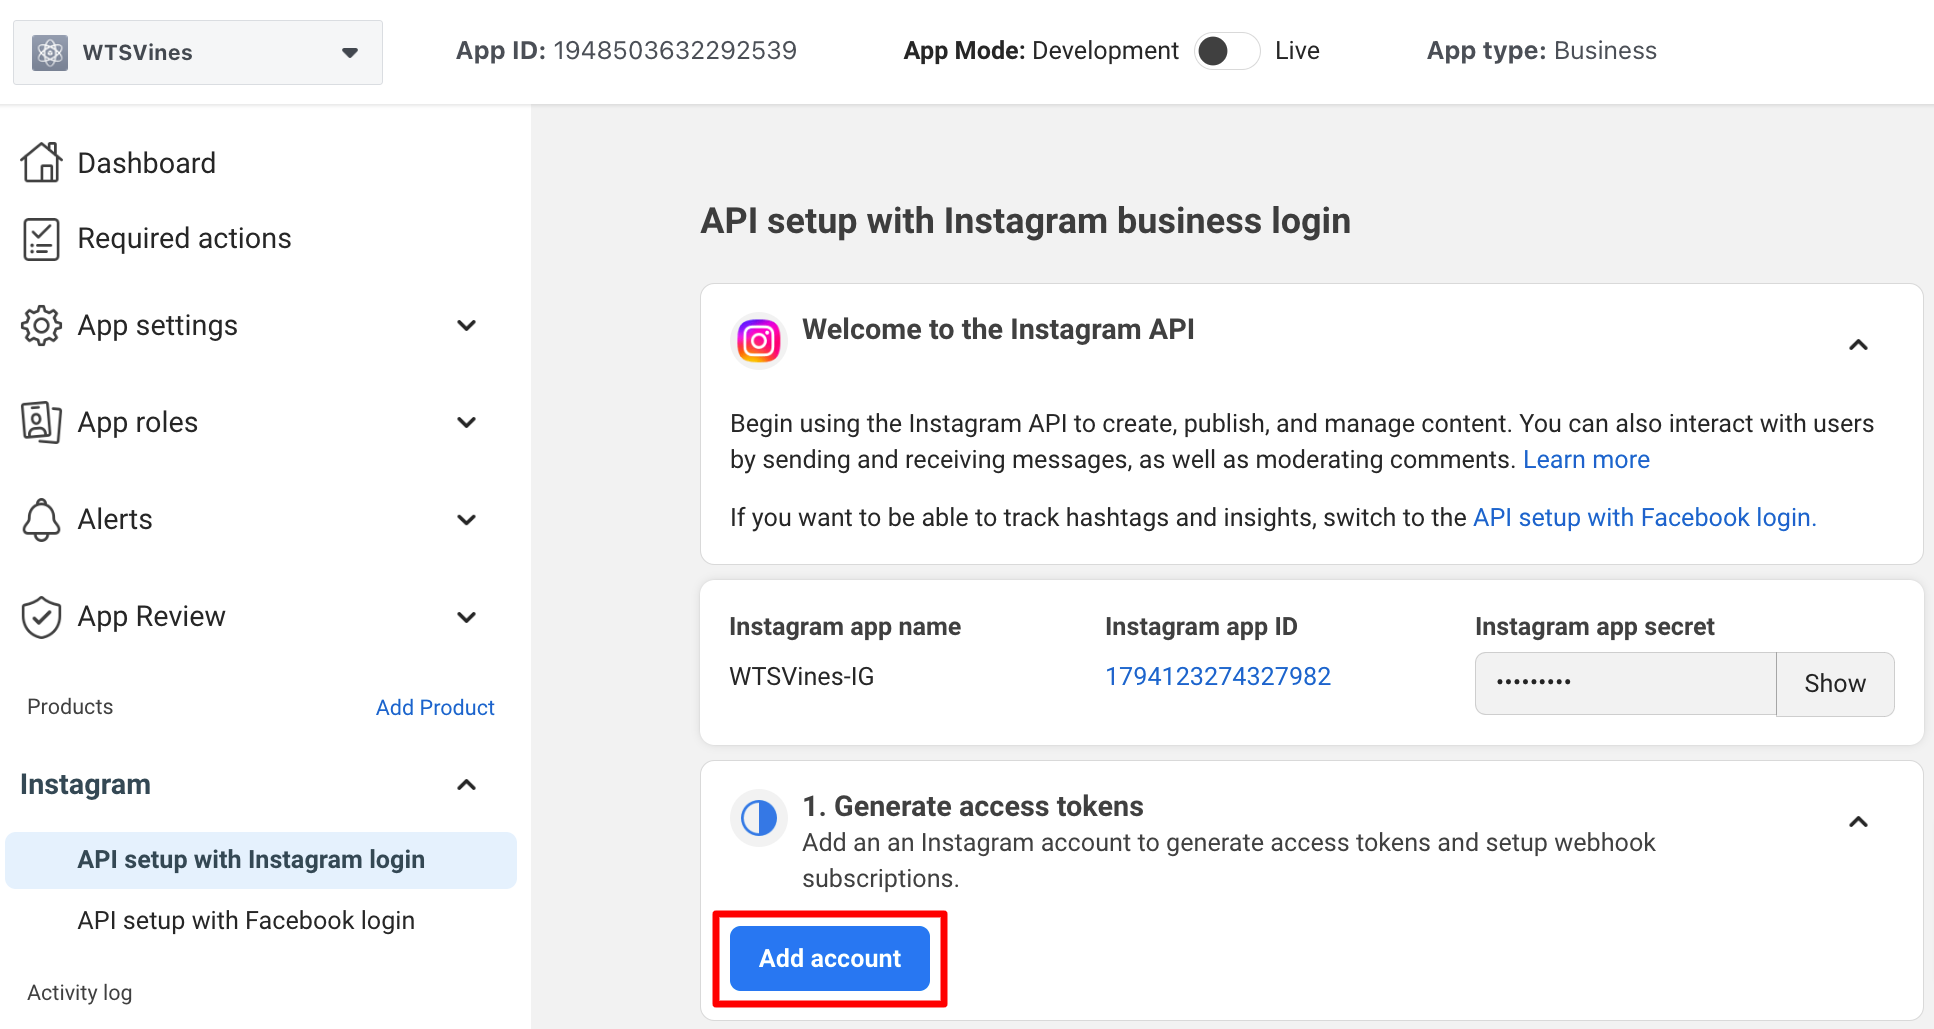Viewport: 1934px width, 1029px height.
Task: Click the half-filled step progress icon
Action: point(759,818)
